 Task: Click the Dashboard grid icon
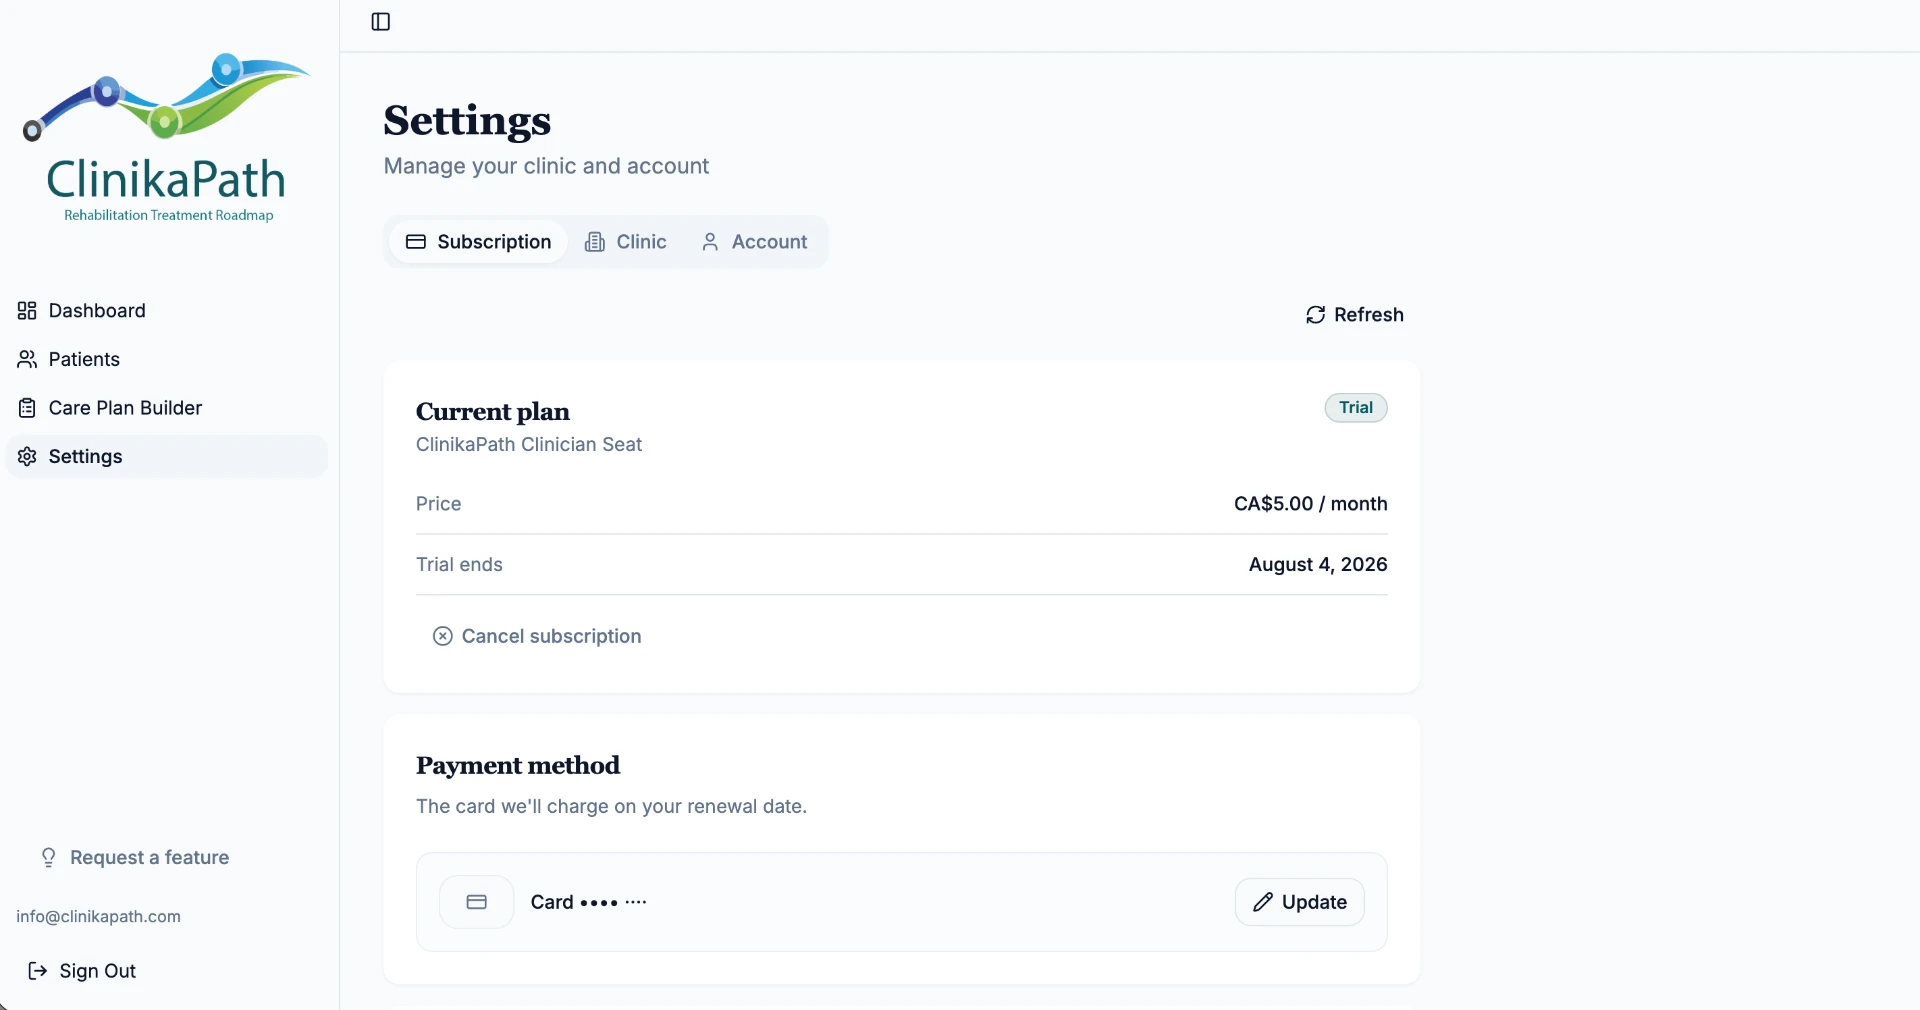click(27, 311)
